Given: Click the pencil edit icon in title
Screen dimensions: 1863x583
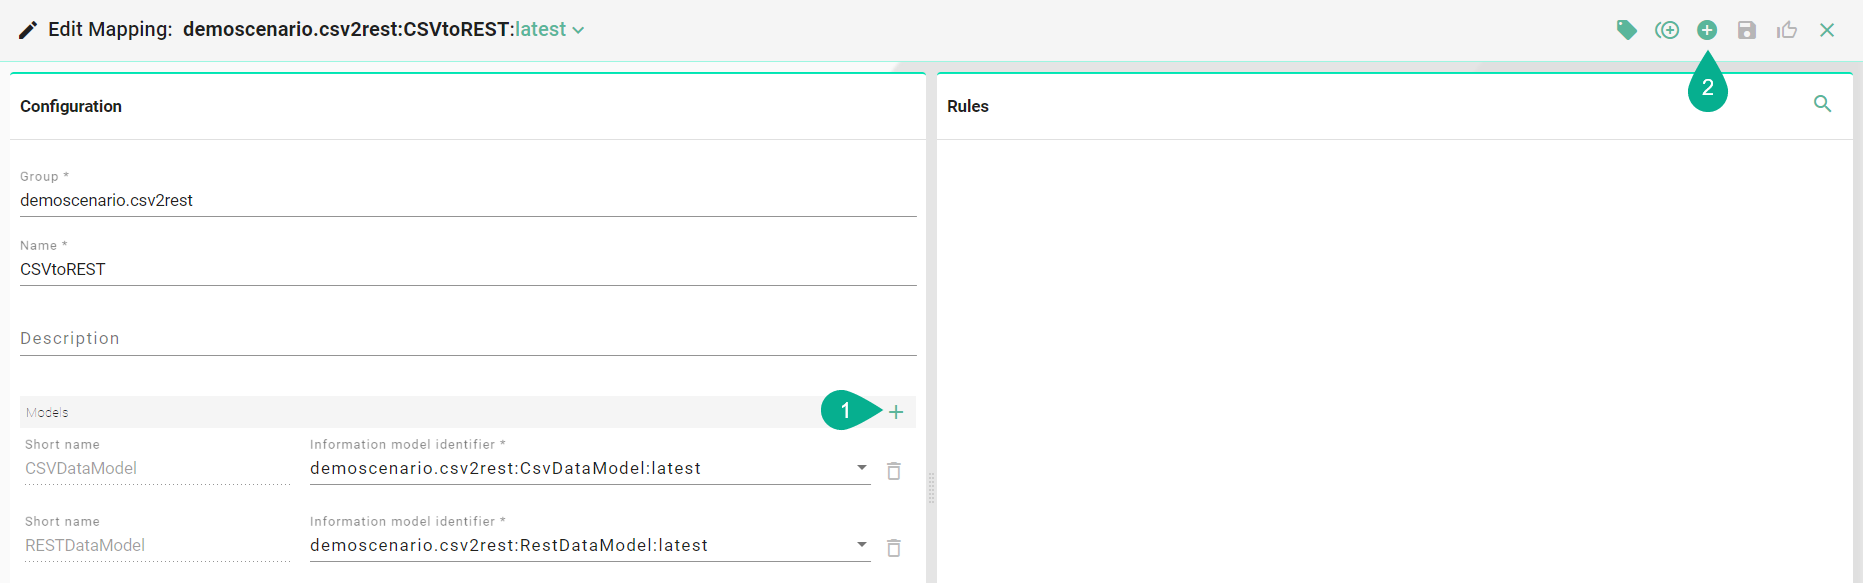Looking at the screenshot, I should [28, 30].
